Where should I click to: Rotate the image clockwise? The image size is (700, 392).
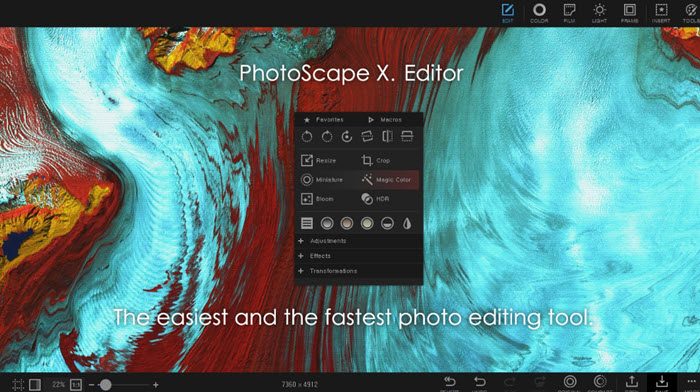tap(327, 137)
